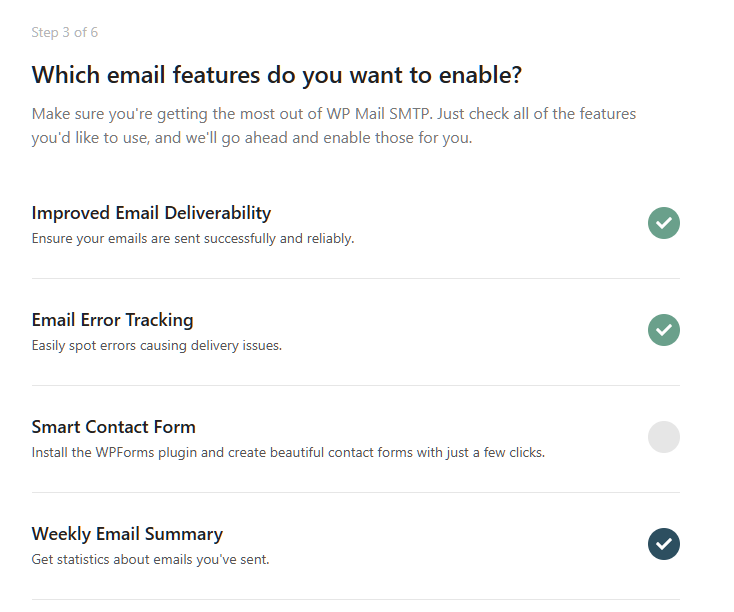Click the divider below Email Error Tracking
The image size is (734, 612).
click(x=355, y=385)
